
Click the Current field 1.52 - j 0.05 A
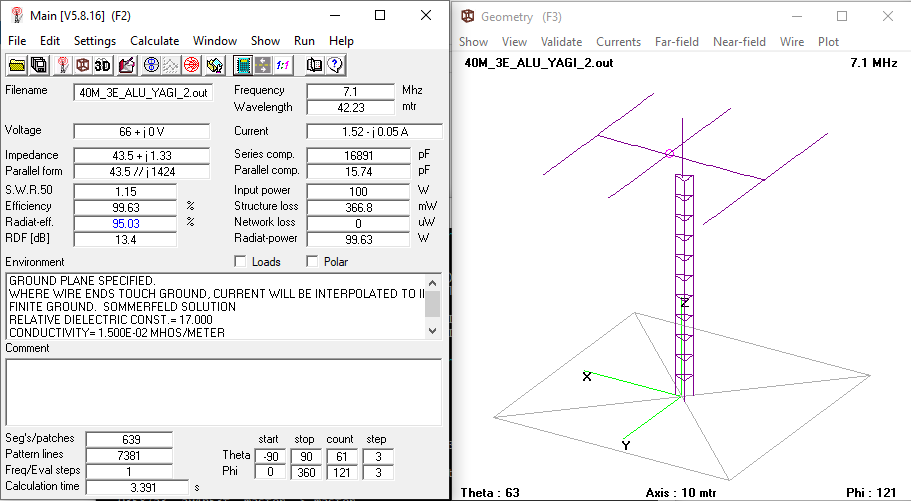(x=374, y=132)
